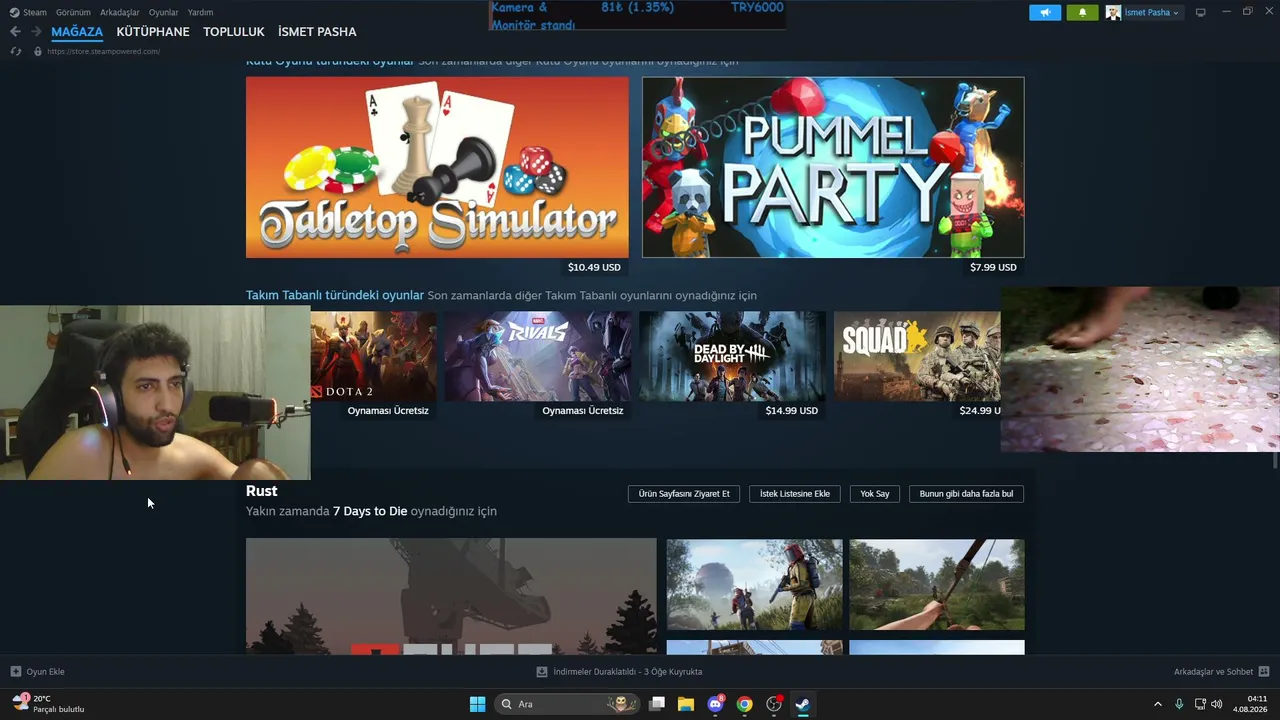The height and width of the screenshot is (720, 1280).
Task: Click the Ürün Sayfasını Ziyaret Et button
Action: [x=684, y=494]
